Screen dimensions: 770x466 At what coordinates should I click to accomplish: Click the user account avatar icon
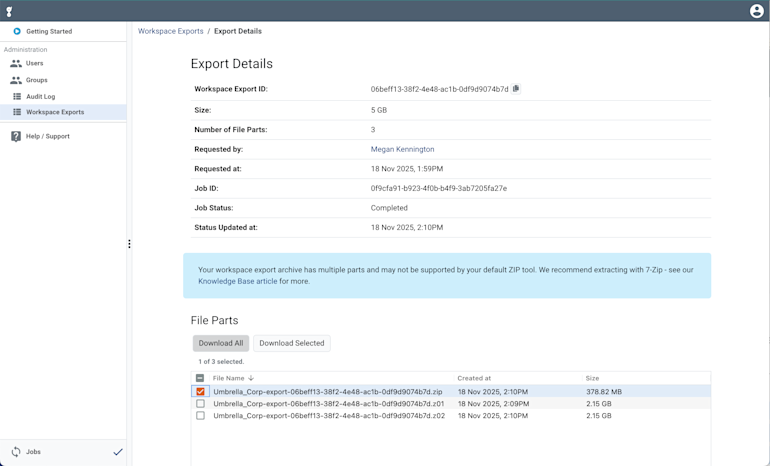pos(756,11)
